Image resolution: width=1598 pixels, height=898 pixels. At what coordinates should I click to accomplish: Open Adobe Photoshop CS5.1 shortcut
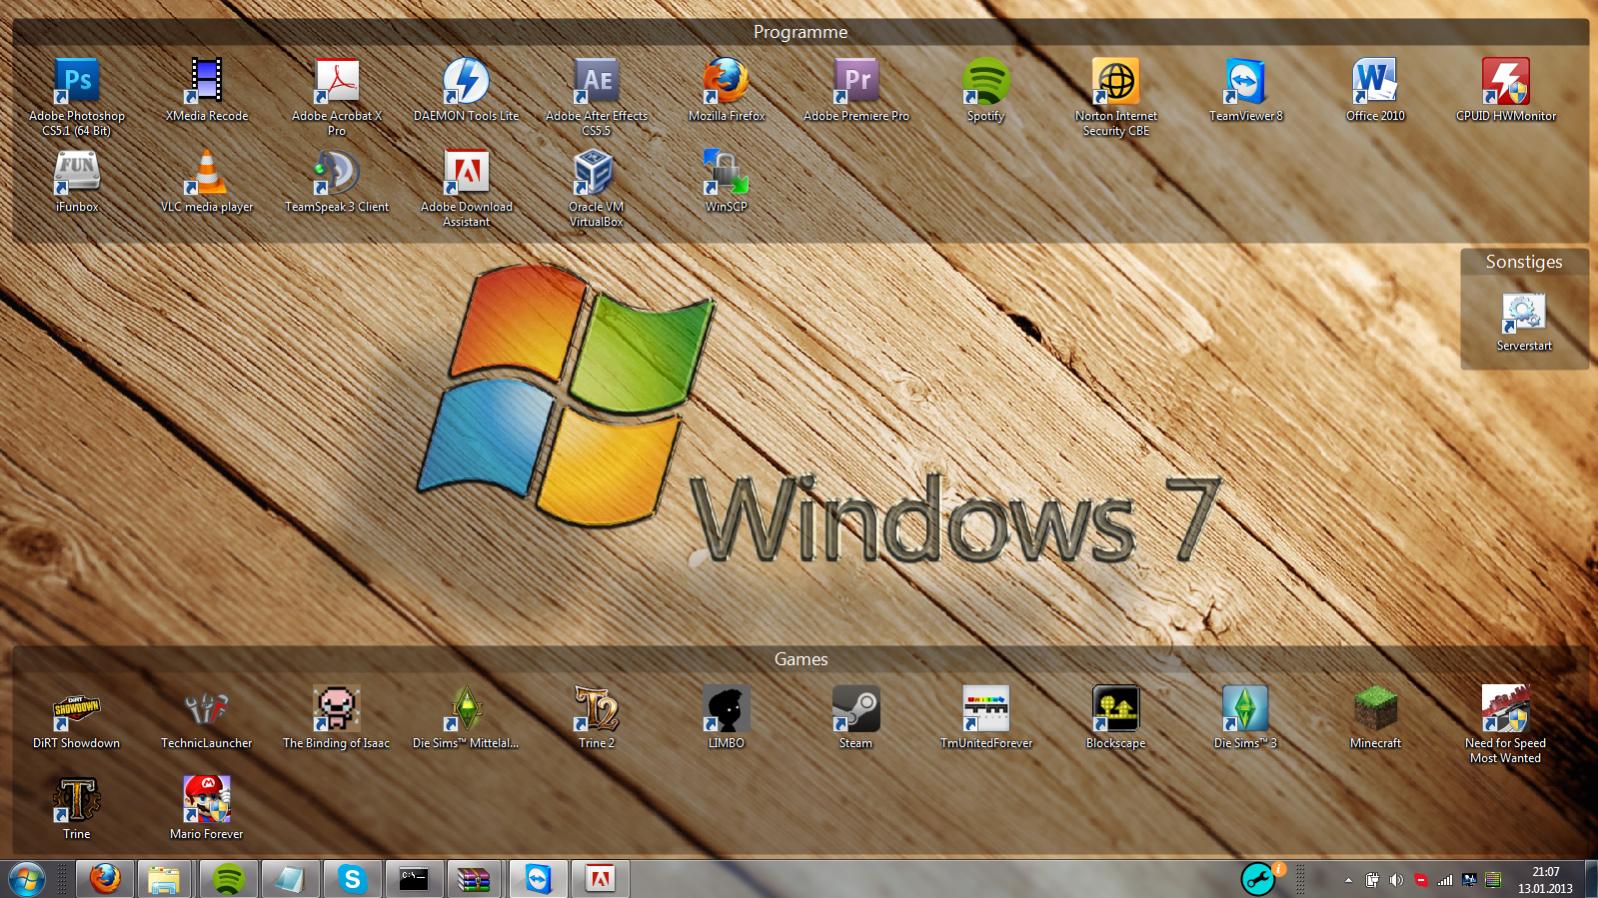click(x=77, y=96)
